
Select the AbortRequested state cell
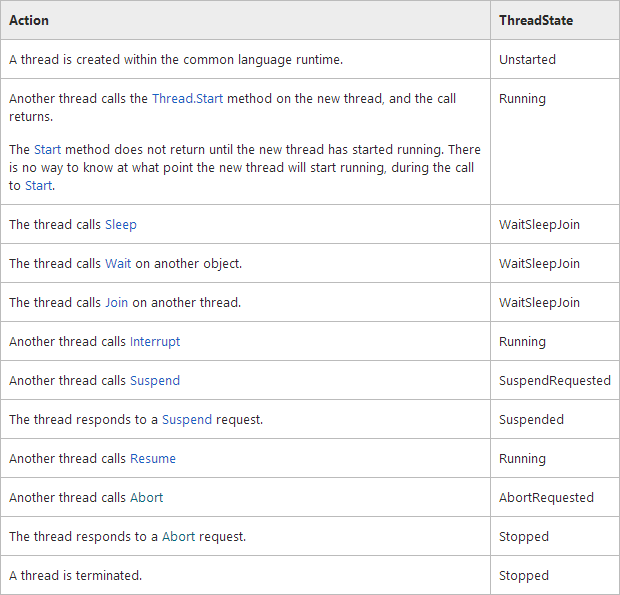pos(546,498)
